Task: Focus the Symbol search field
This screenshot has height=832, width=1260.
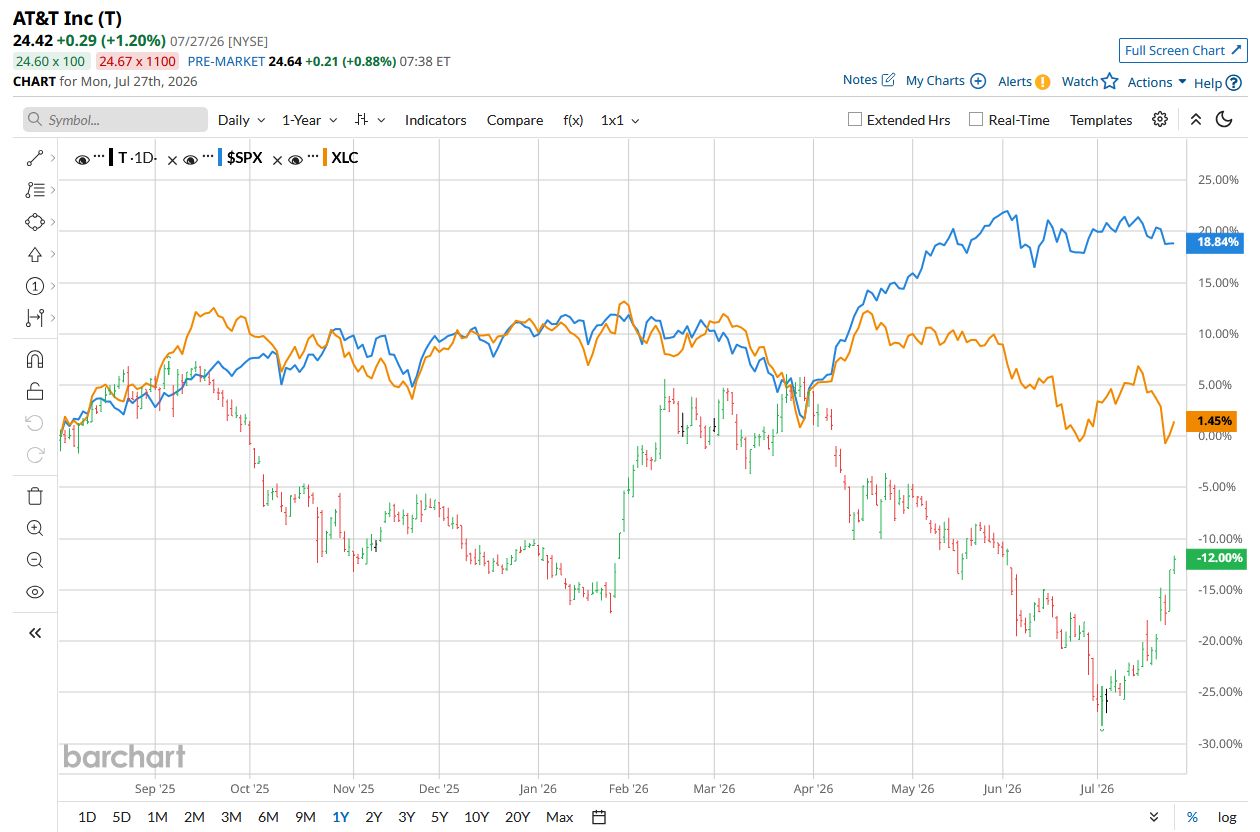Action: (x=115, y=120)
